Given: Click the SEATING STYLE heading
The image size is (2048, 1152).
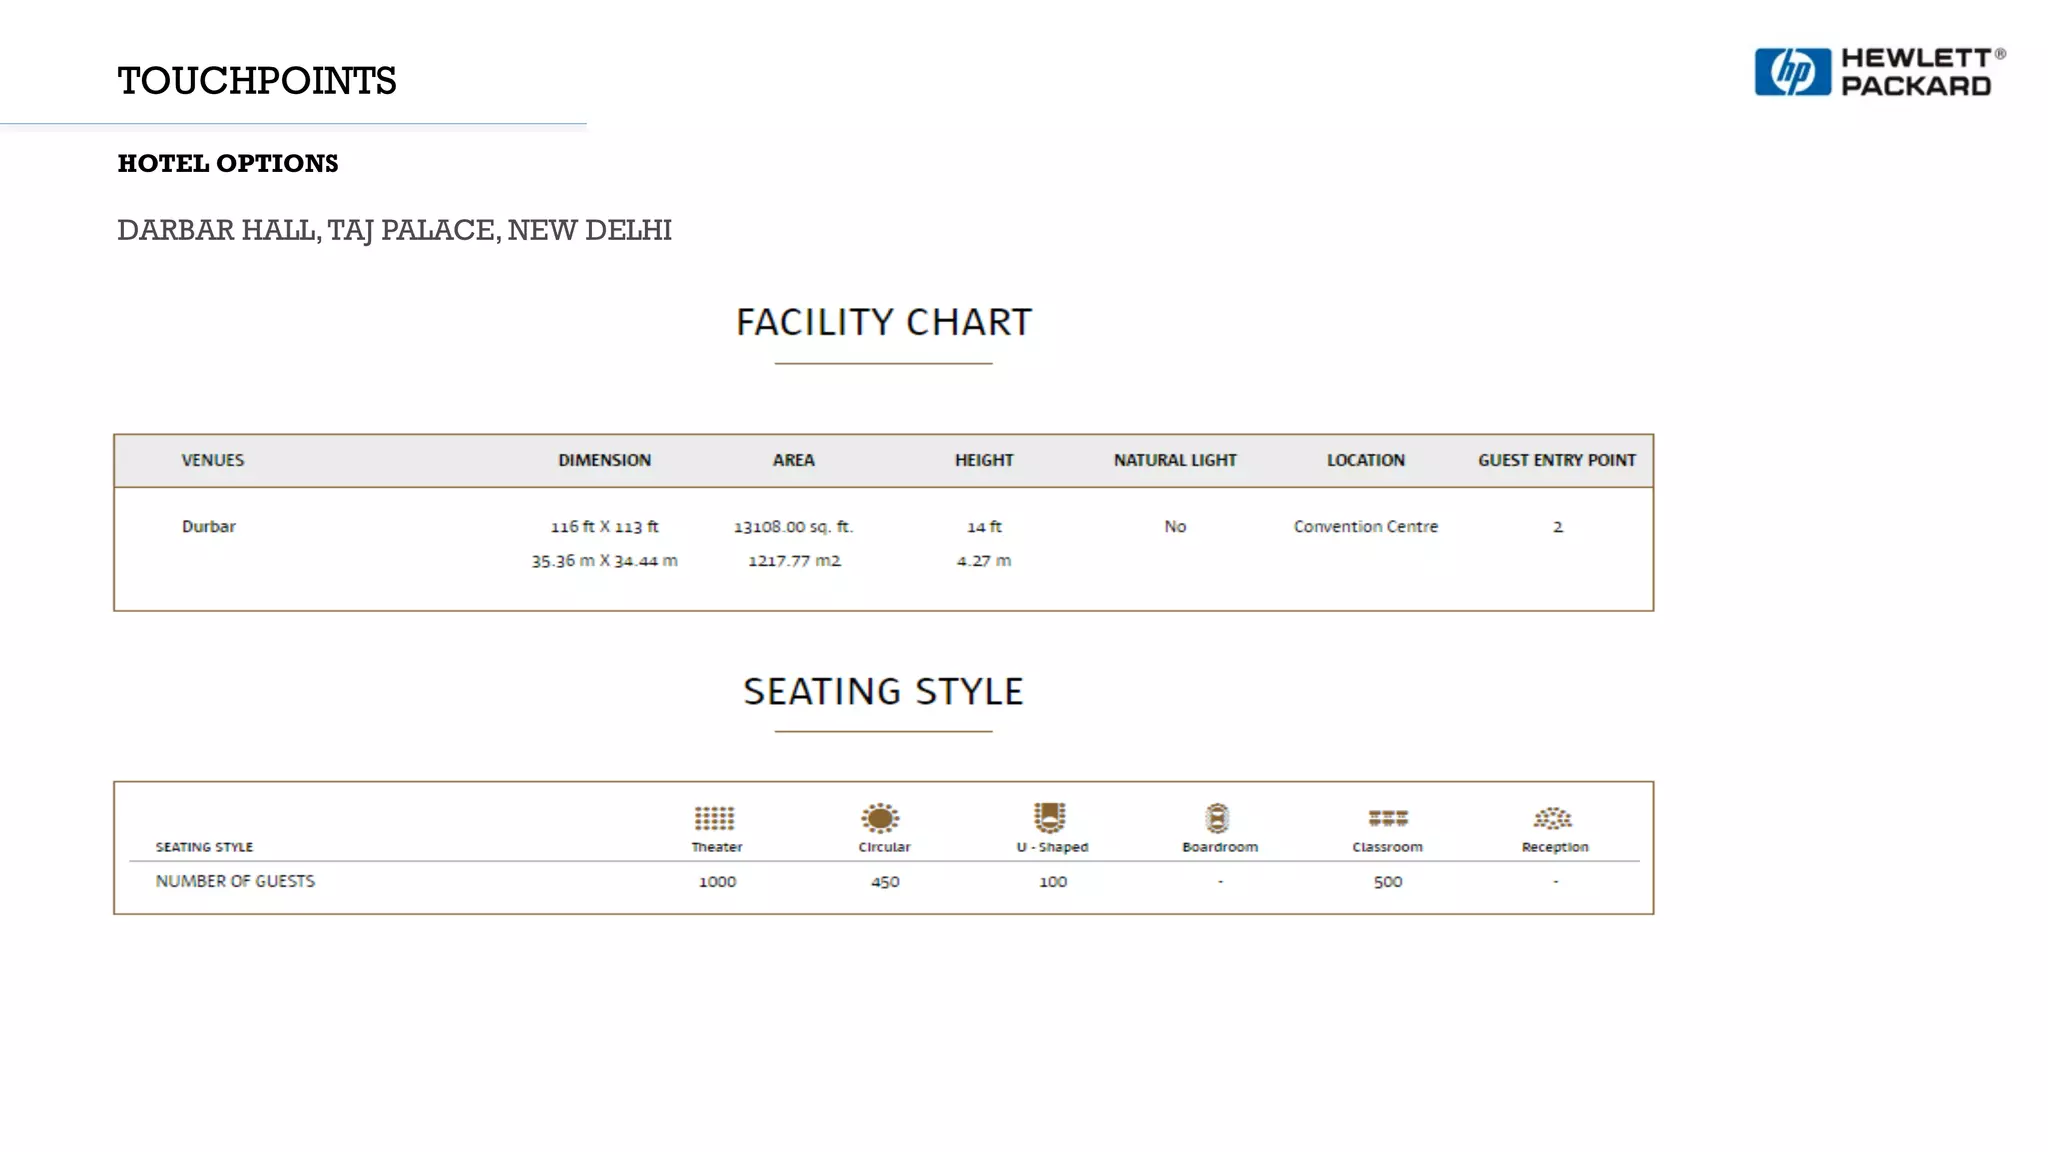Looking at the screenshot, I should (884, 691).
